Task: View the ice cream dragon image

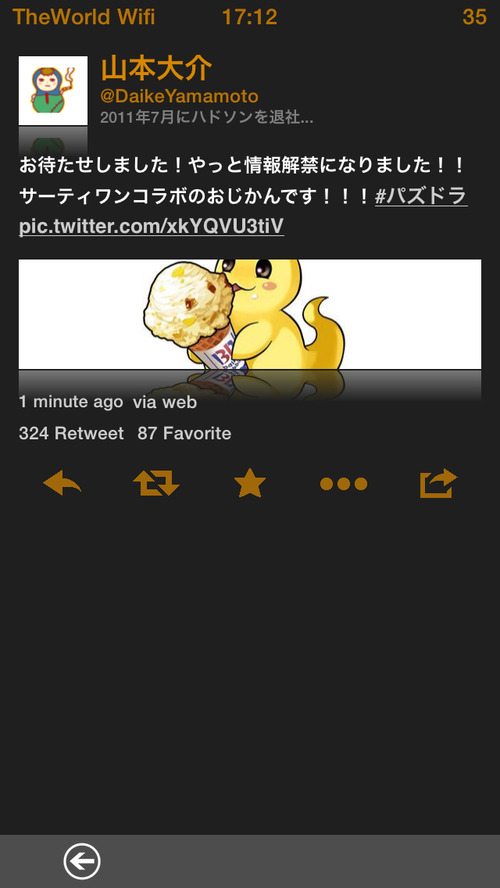Action: pos(250,314)
